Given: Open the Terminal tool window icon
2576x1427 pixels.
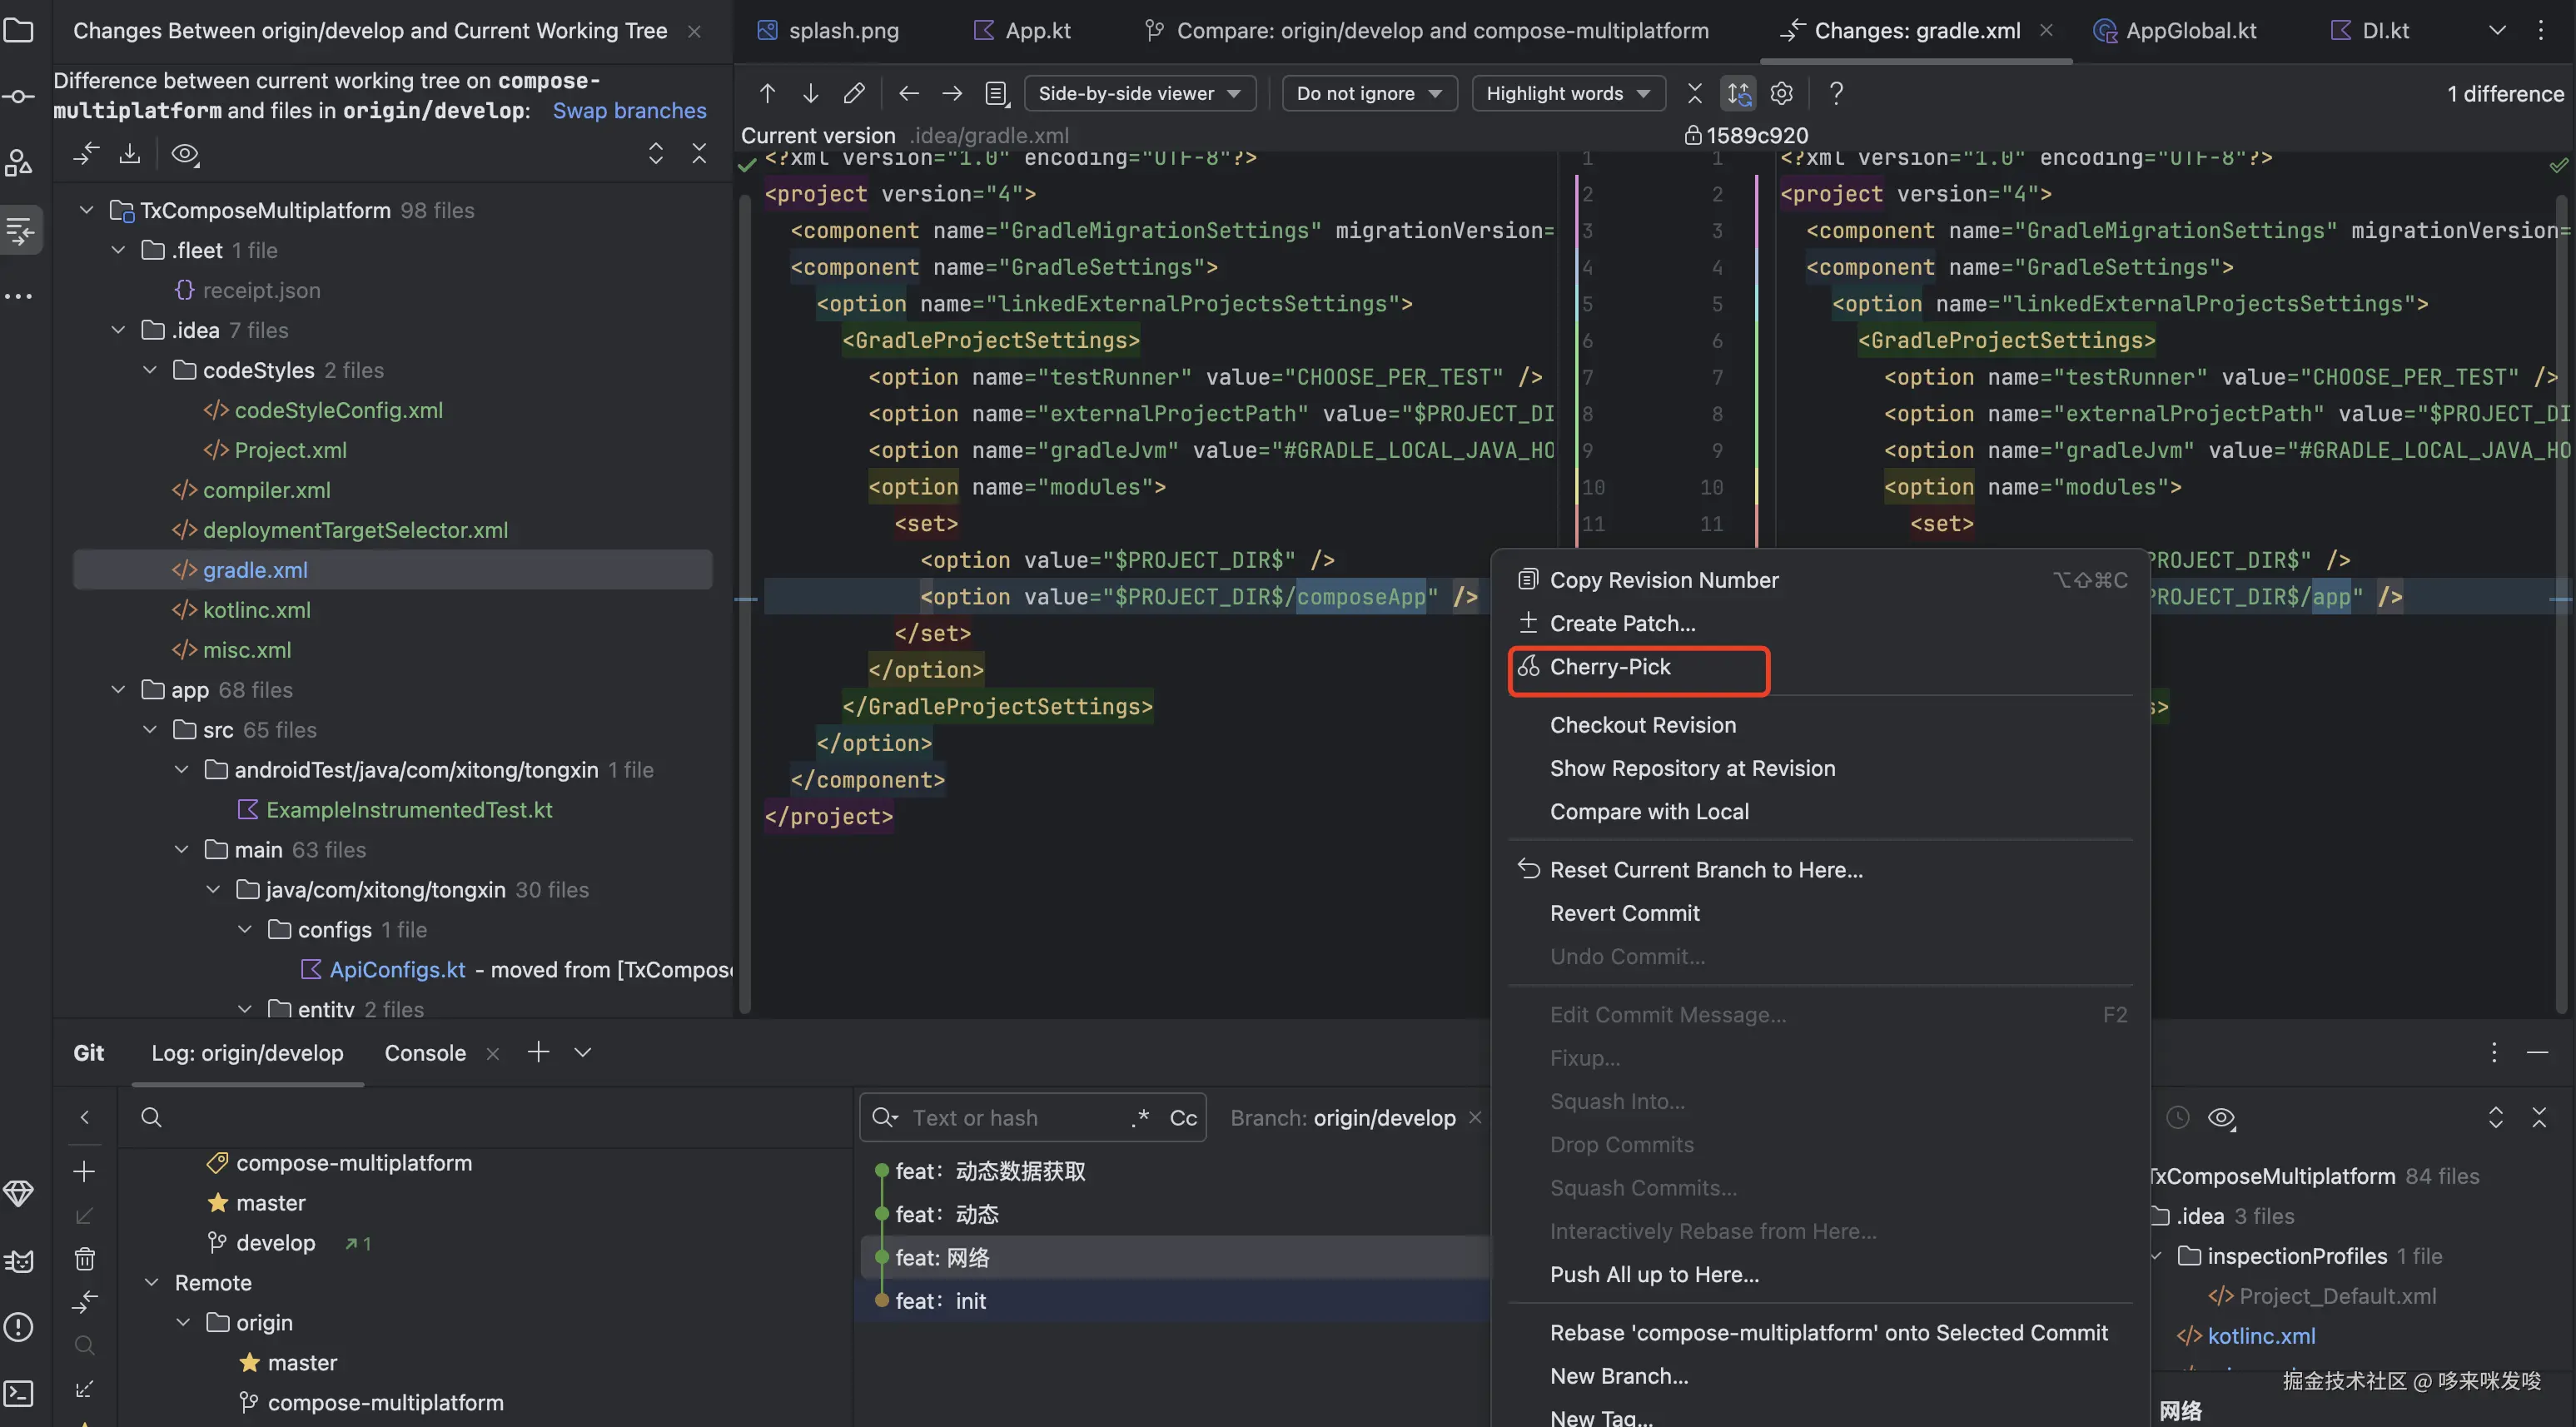Looking at the screenshot, I should pyautogui.click(x=19, y=1393).
